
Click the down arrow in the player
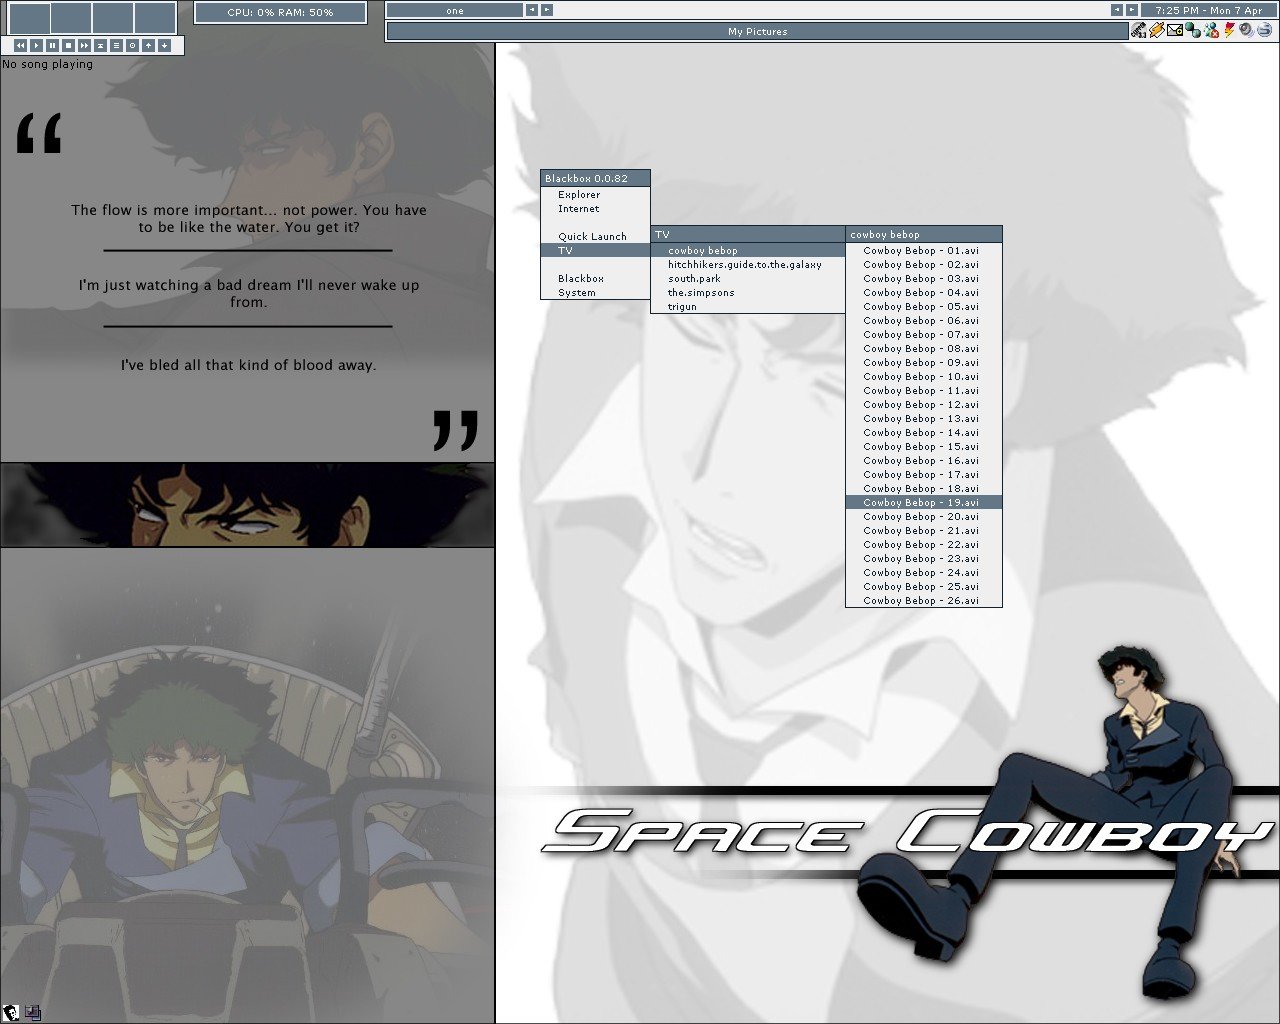coord(164,45)
